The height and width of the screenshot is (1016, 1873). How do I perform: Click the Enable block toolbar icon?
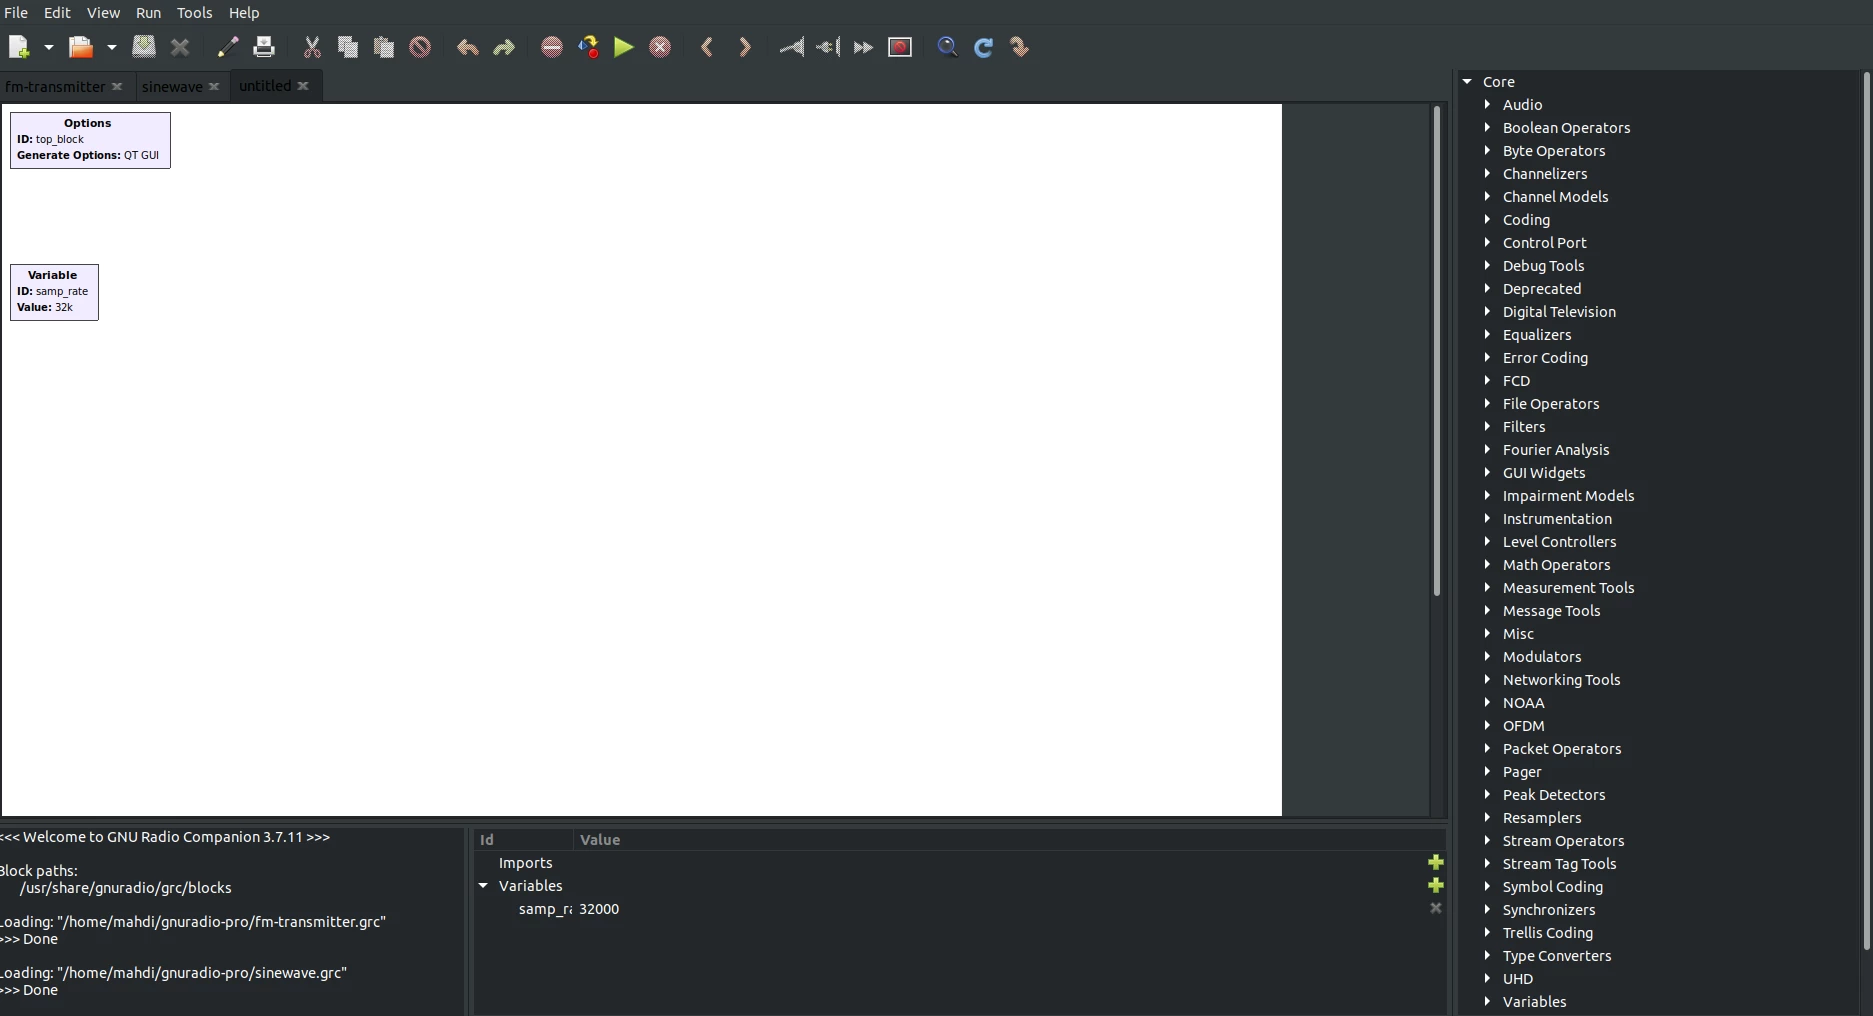pyautogui.click(x=792, y=47)
